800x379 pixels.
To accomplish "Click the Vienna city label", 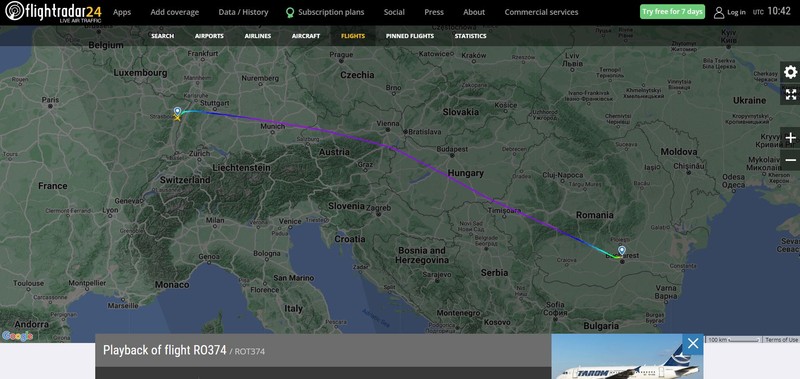I will [x=388, y=123].
